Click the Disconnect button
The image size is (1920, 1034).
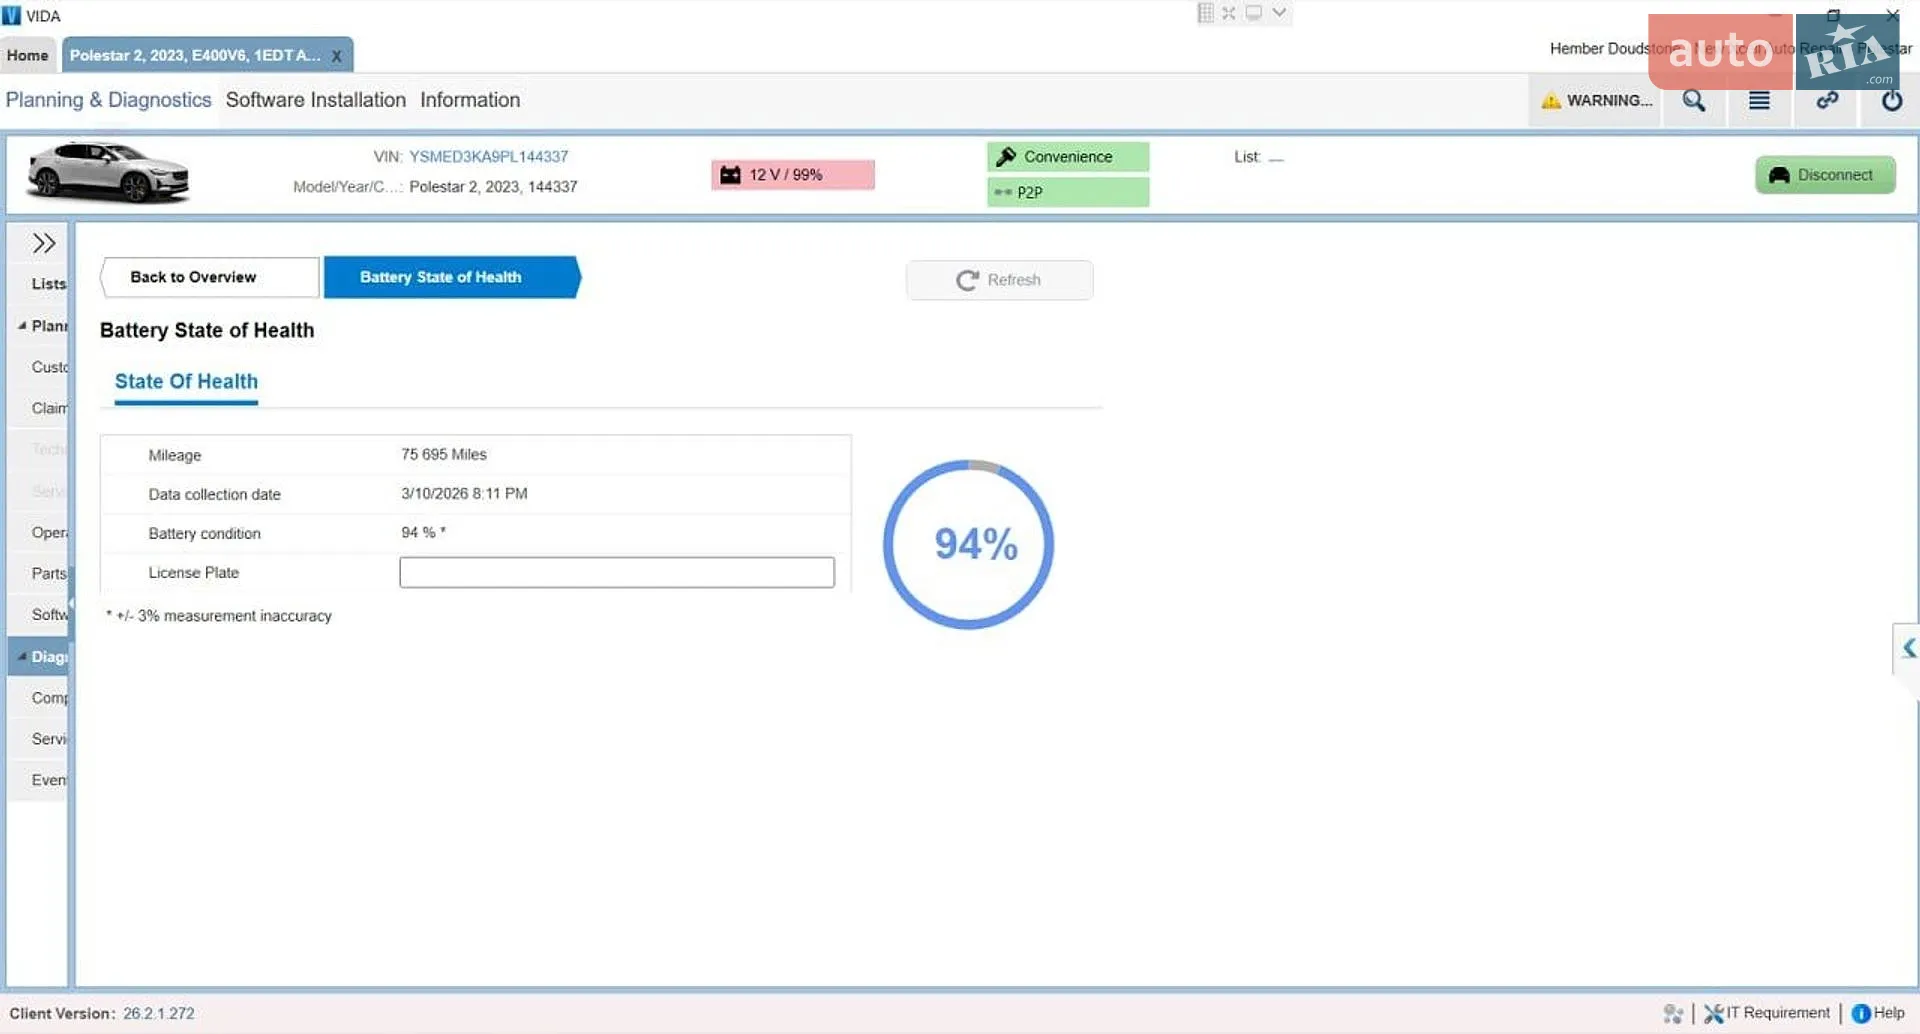1825,175
